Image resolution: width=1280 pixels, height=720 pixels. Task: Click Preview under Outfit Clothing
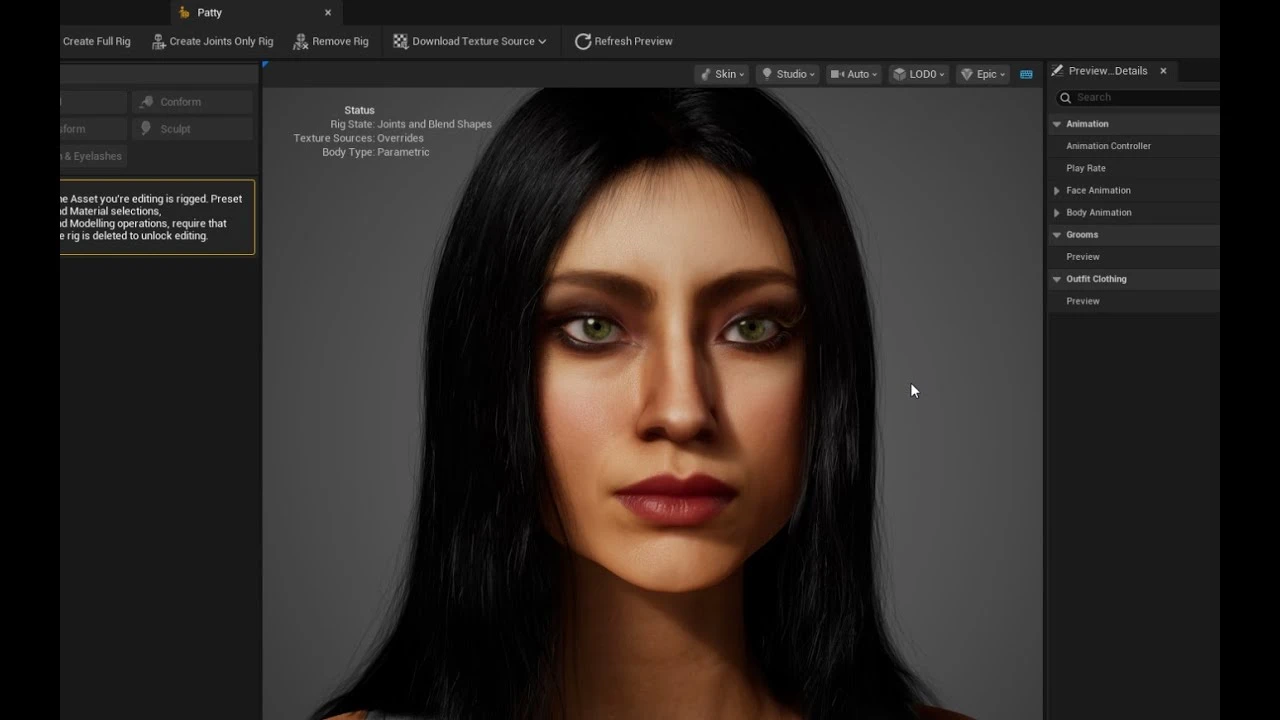(x=1082, y=300)
